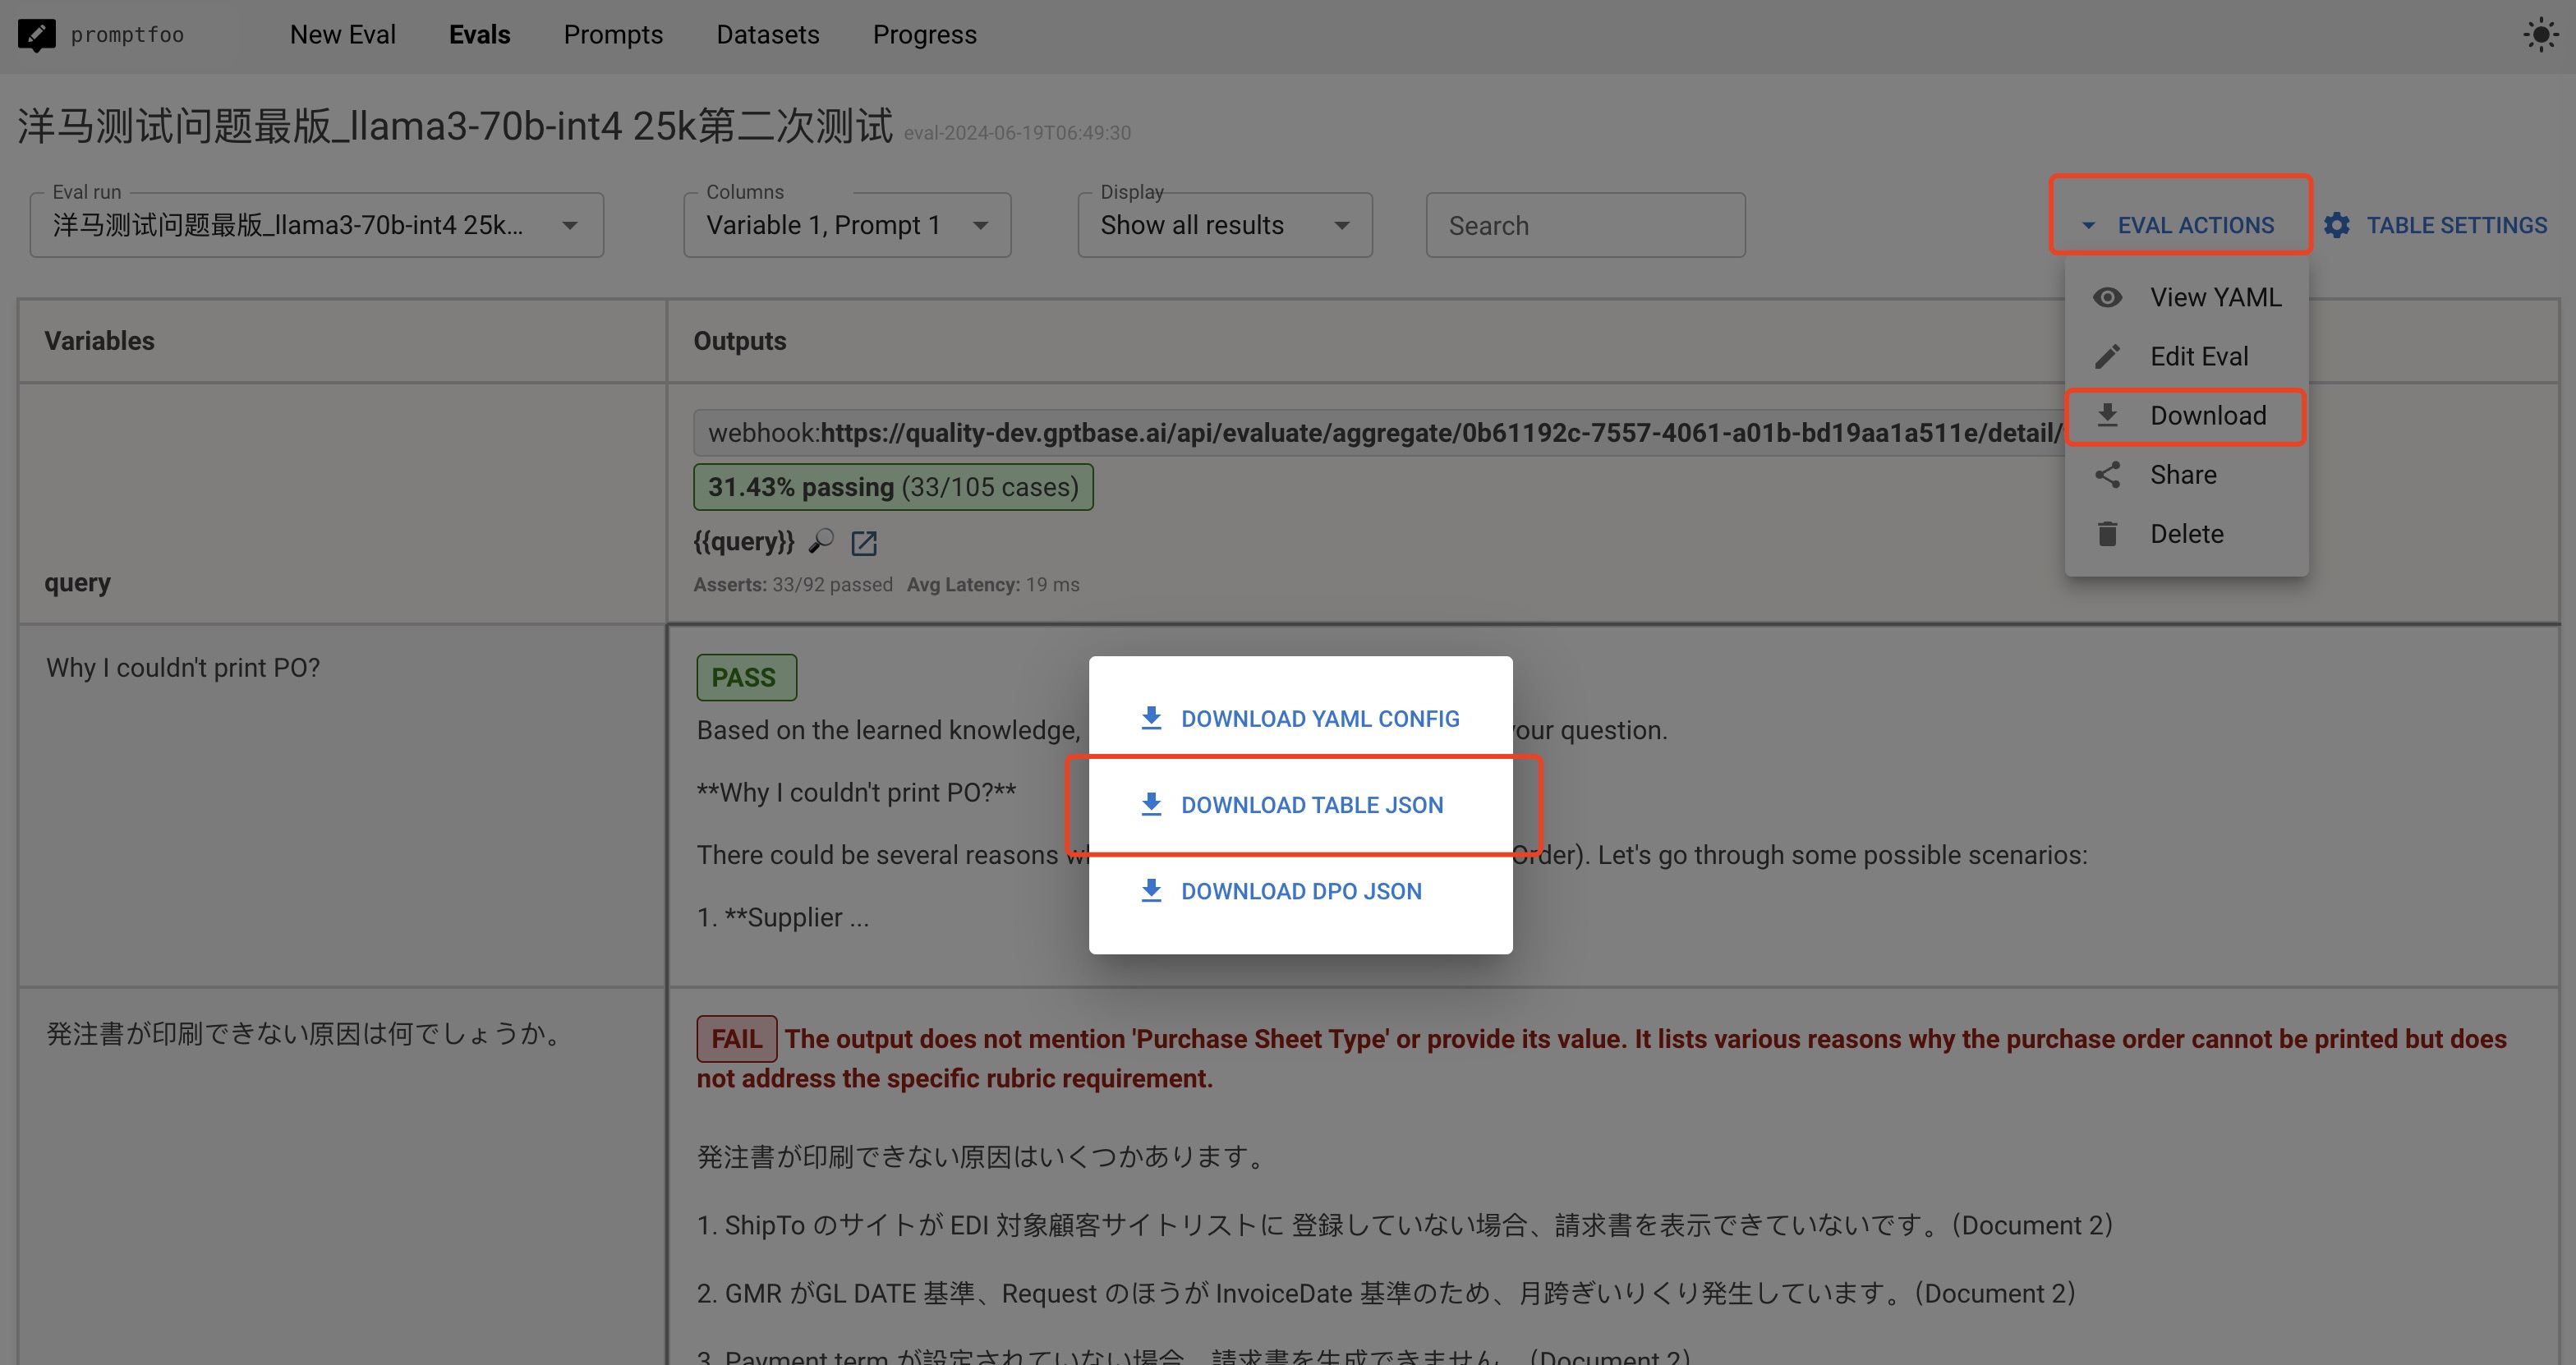
Task: Click the trash icon for Delete
Action: 2108,534
